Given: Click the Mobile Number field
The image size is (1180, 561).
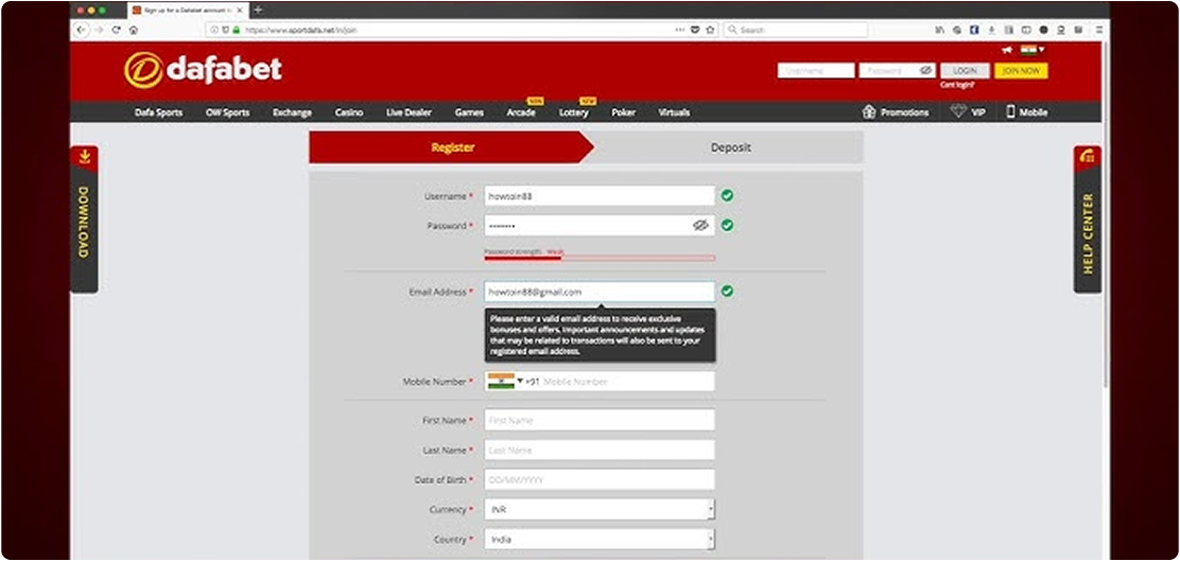Looking at the screenshot, I should click(600, 381).
